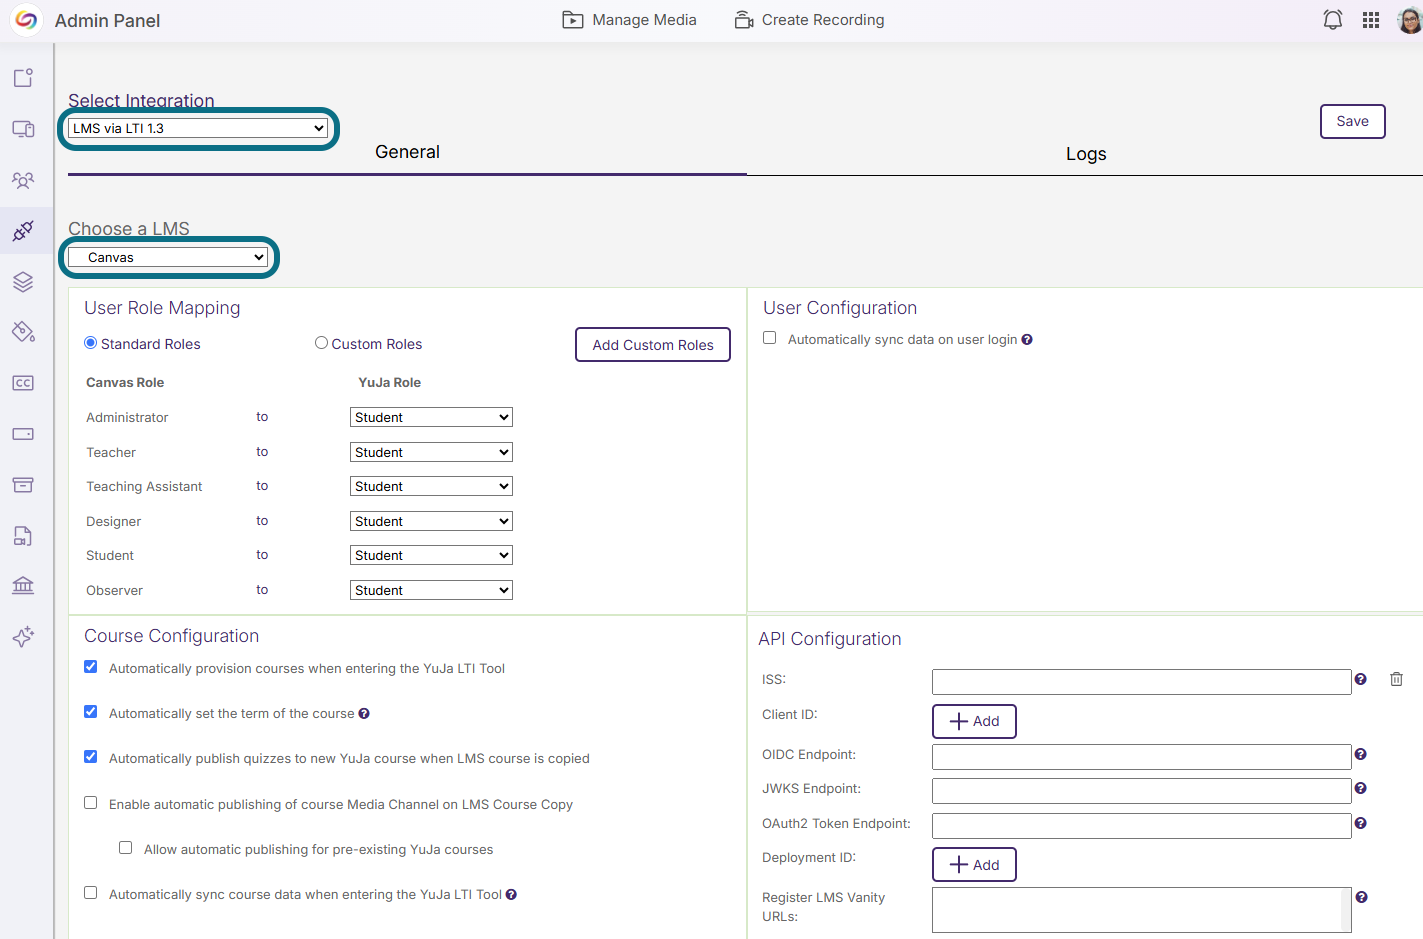Open YuJa role dropdown for Administrator
1423x939 pixels.
click(431, 417)
